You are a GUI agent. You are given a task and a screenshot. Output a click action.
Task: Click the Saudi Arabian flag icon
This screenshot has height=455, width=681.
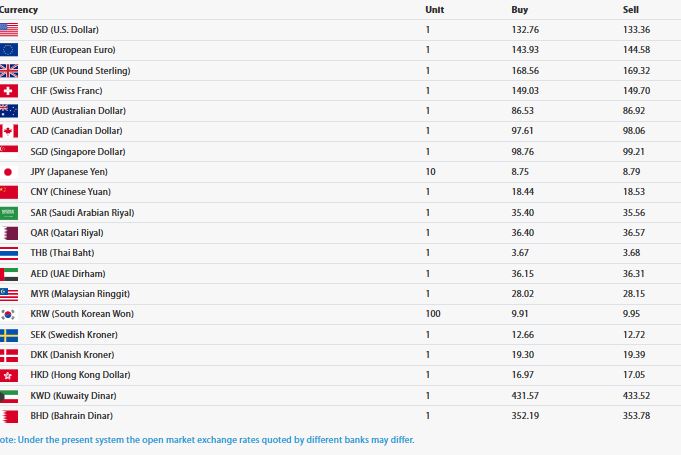[x=9, y=213]
